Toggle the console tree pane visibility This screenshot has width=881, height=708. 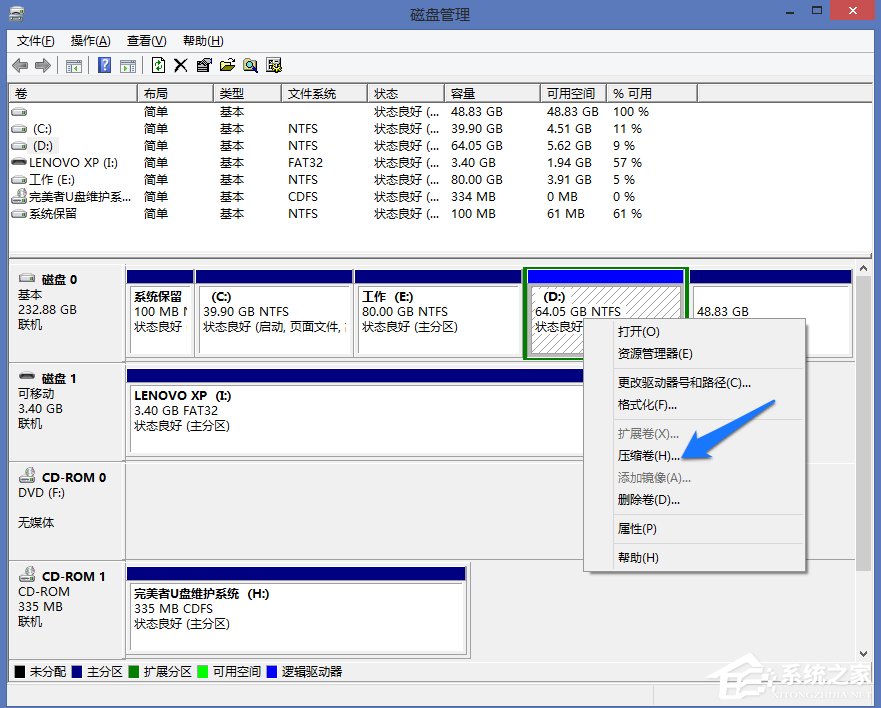(73, 65)
